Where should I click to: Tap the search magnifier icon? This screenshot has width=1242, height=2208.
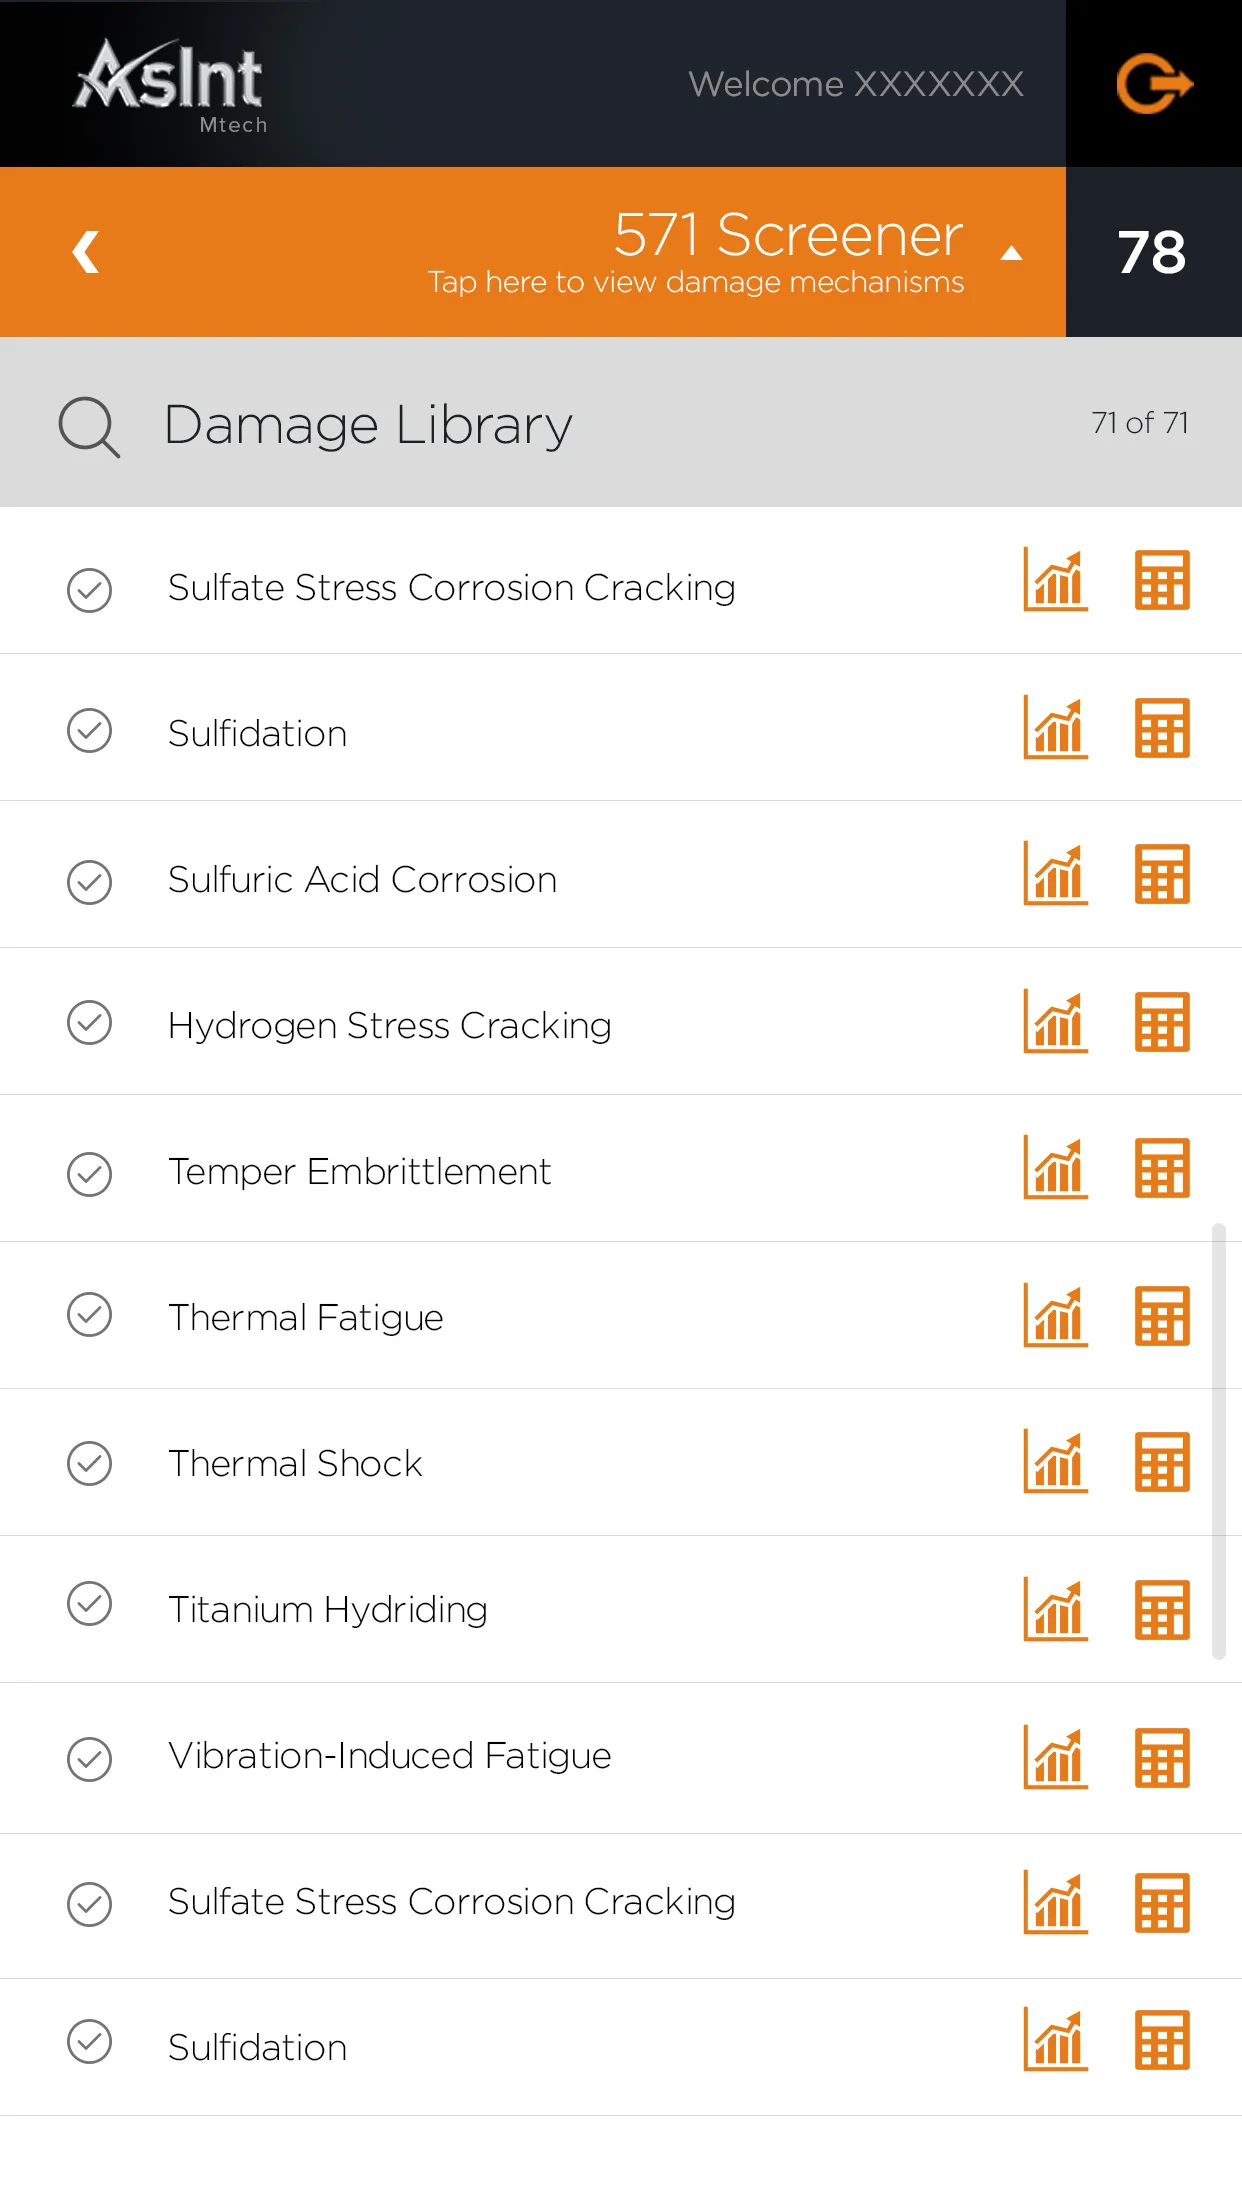tap(89, 427)
